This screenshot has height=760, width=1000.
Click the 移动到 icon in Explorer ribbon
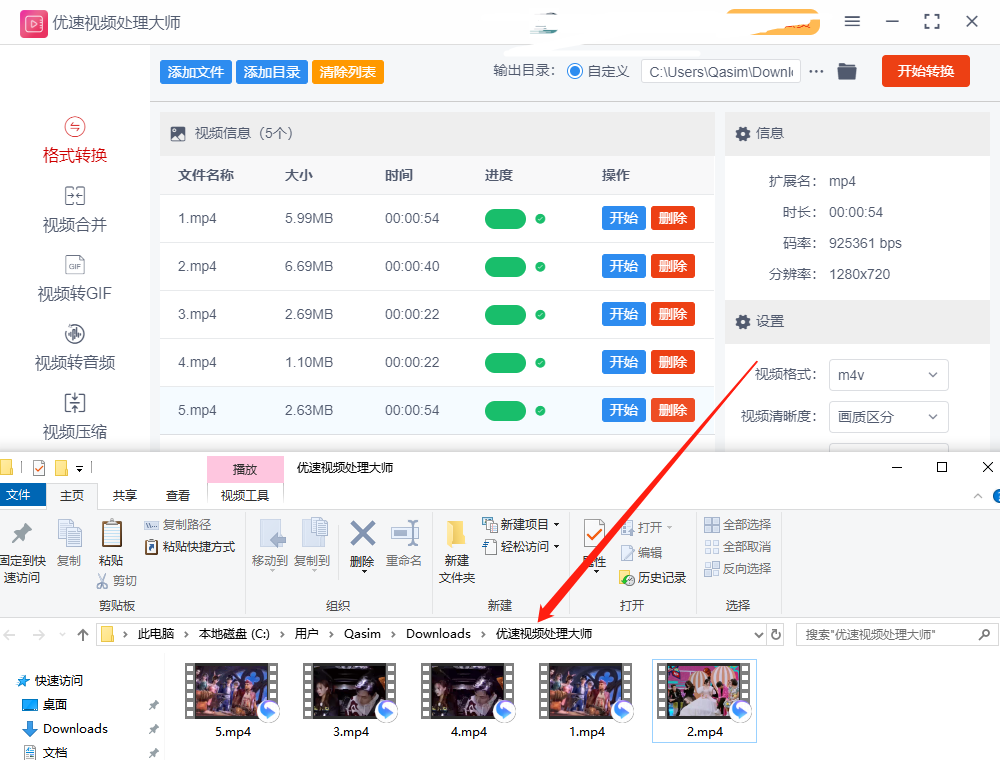pyautogui.click(x=272, y=533)
